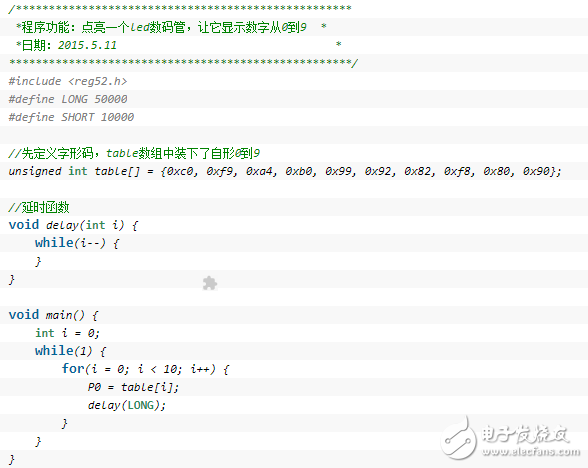Click the elecfans watermark logo icon
This screenshot has height=468, width=588.
458,438
